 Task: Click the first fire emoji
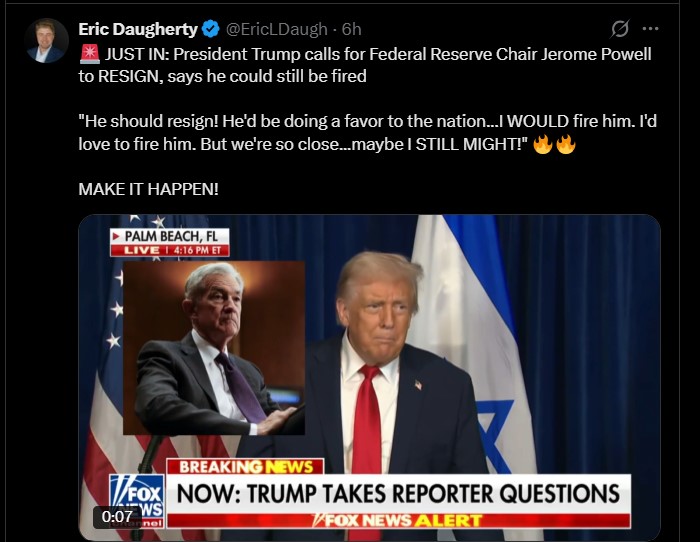click(543, 144)
